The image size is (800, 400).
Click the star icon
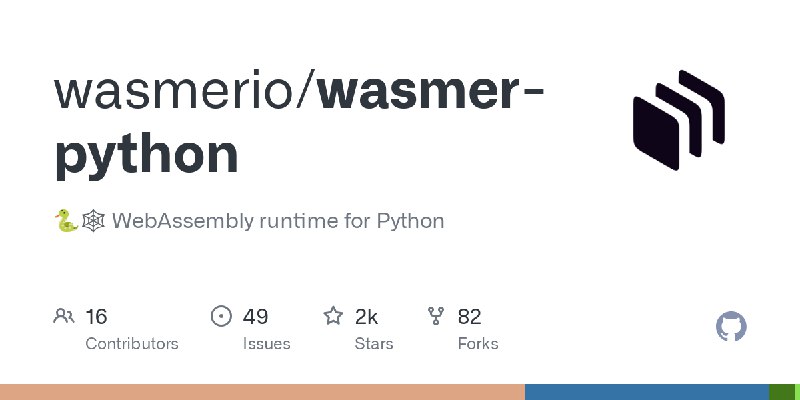pos(333,316)
